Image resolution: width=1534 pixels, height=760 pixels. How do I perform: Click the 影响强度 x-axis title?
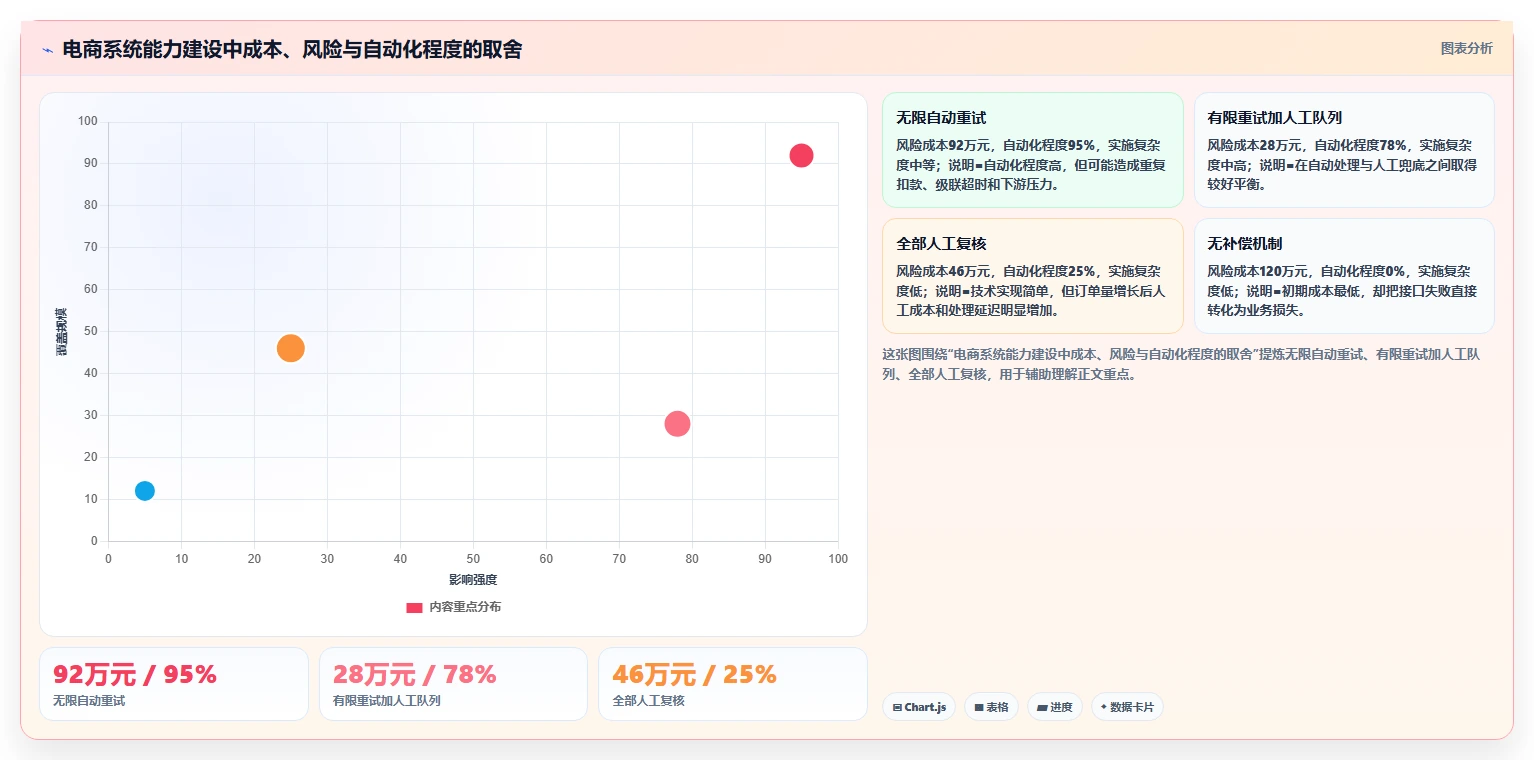pos(473,580)
